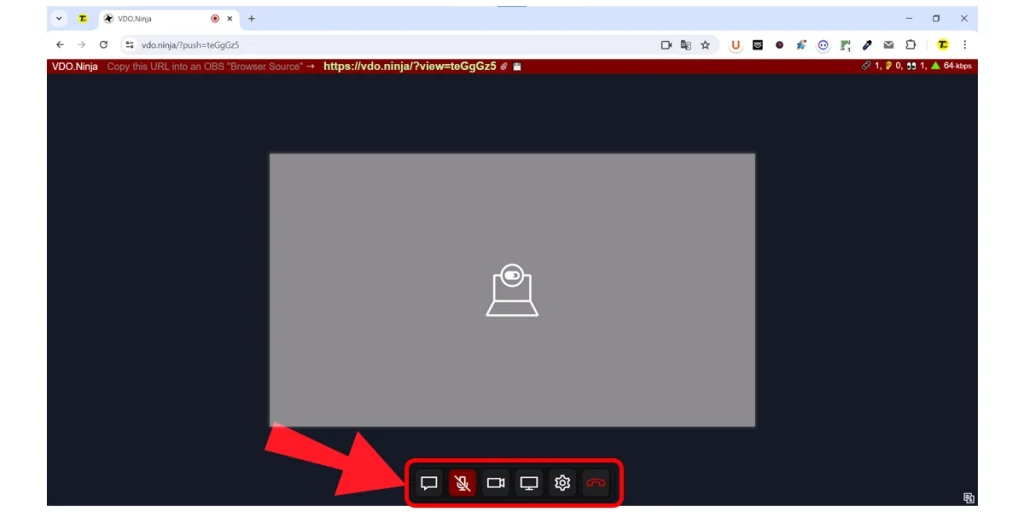Close the VDO.Ninja tab
The width and height of the screenshot is (1024, 512).
tap(229, 19)
